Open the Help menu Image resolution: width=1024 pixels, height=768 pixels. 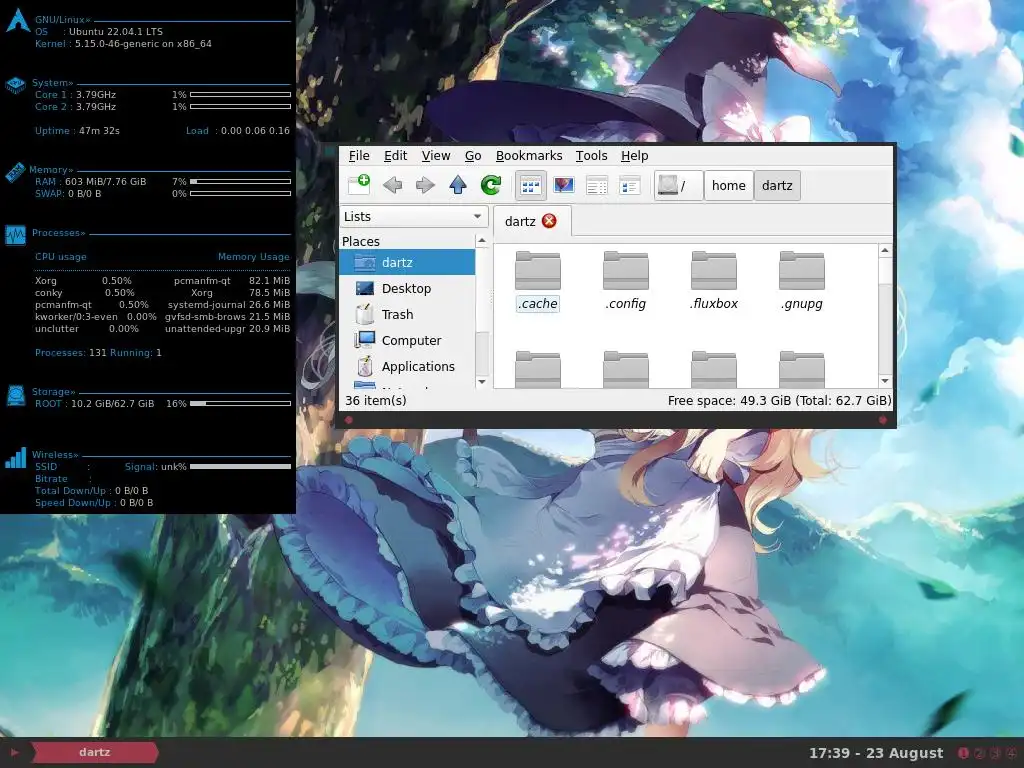pos(634,155)
